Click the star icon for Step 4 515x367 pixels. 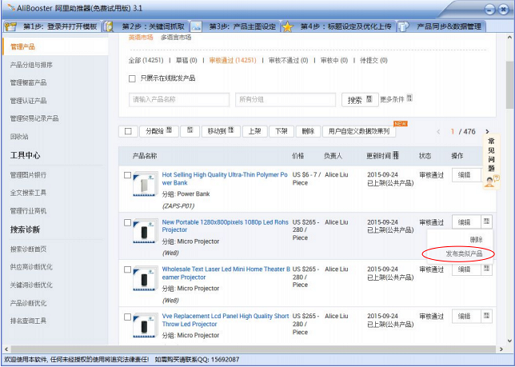pos(287,26)
